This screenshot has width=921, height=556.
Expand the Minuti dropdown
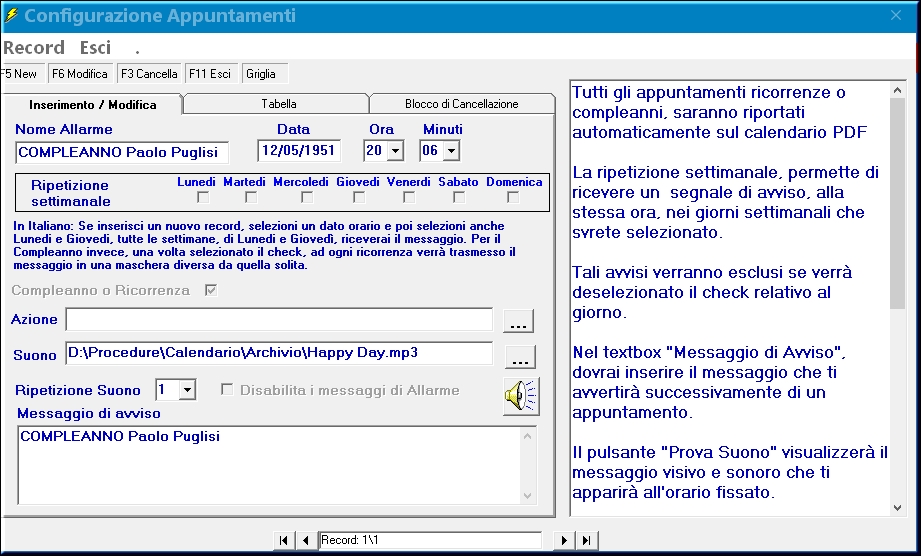coord(451,151)
